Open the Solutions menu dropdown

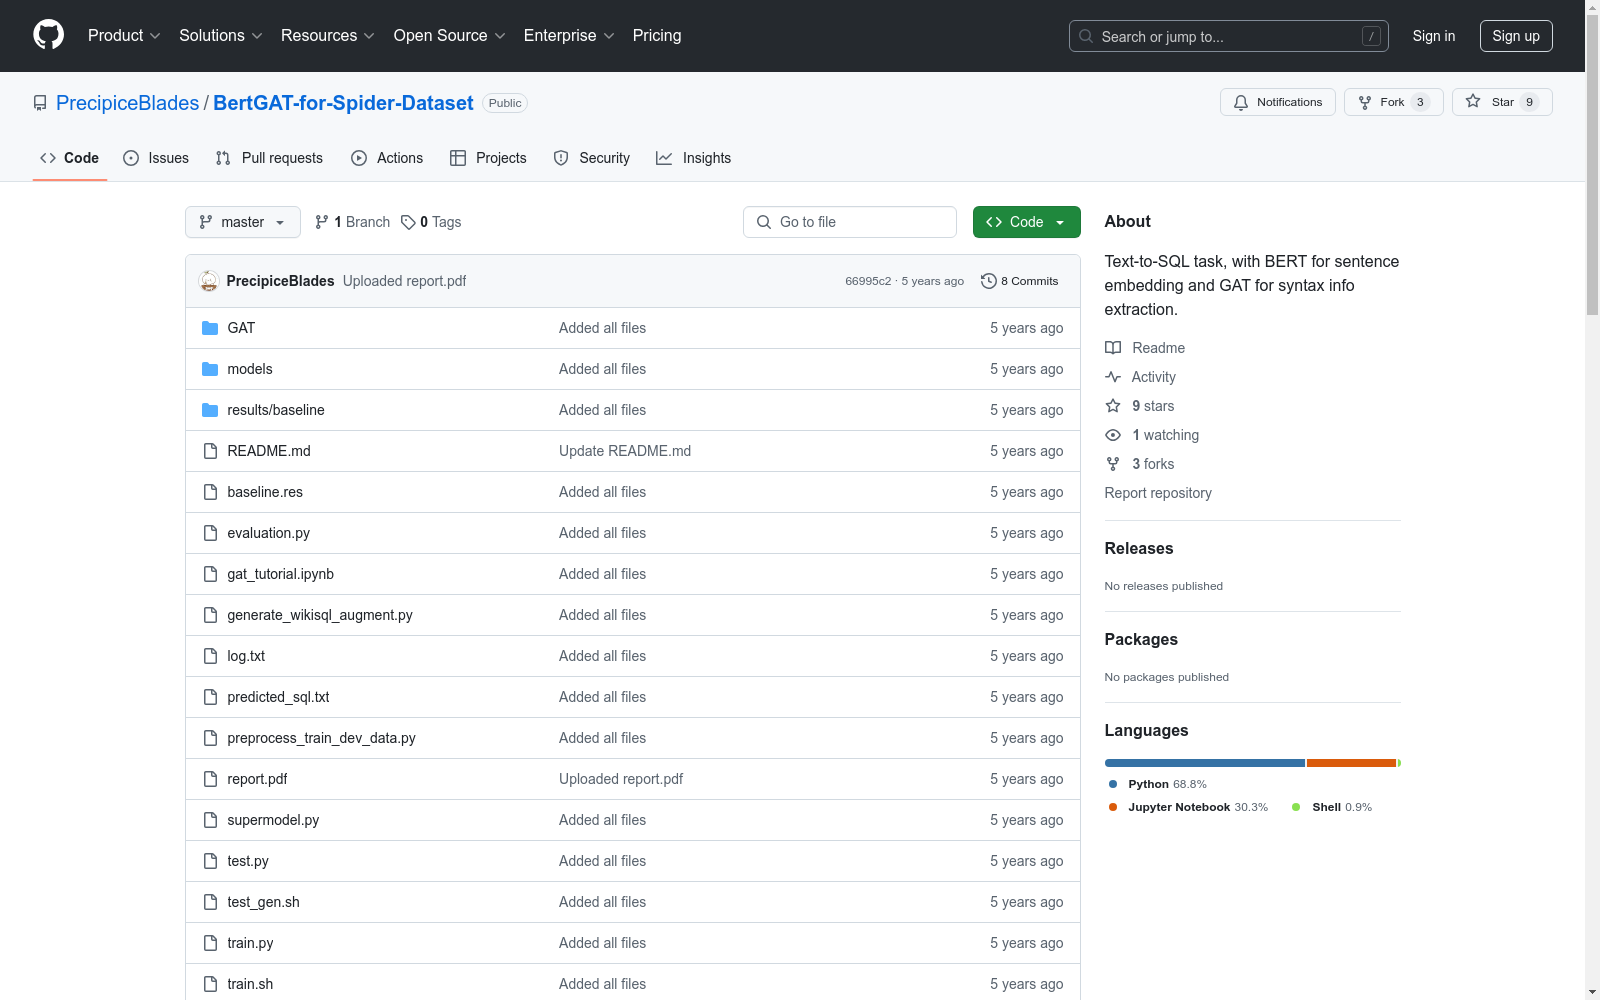coord(220,36)
